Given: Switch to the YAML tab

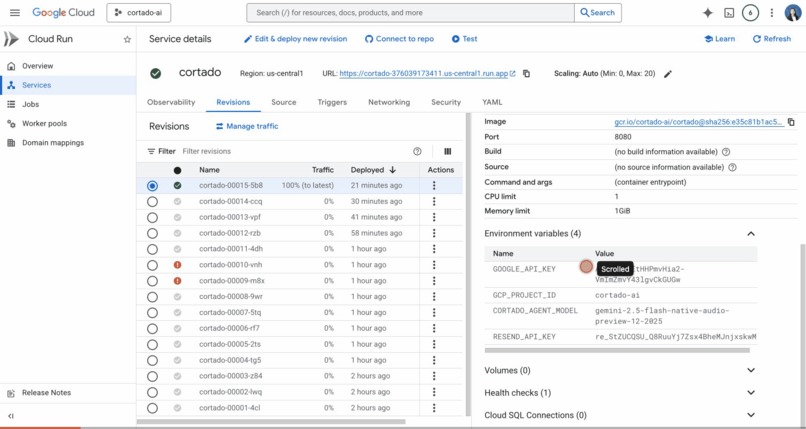Looking at the screenshot, I should (492, 102).
